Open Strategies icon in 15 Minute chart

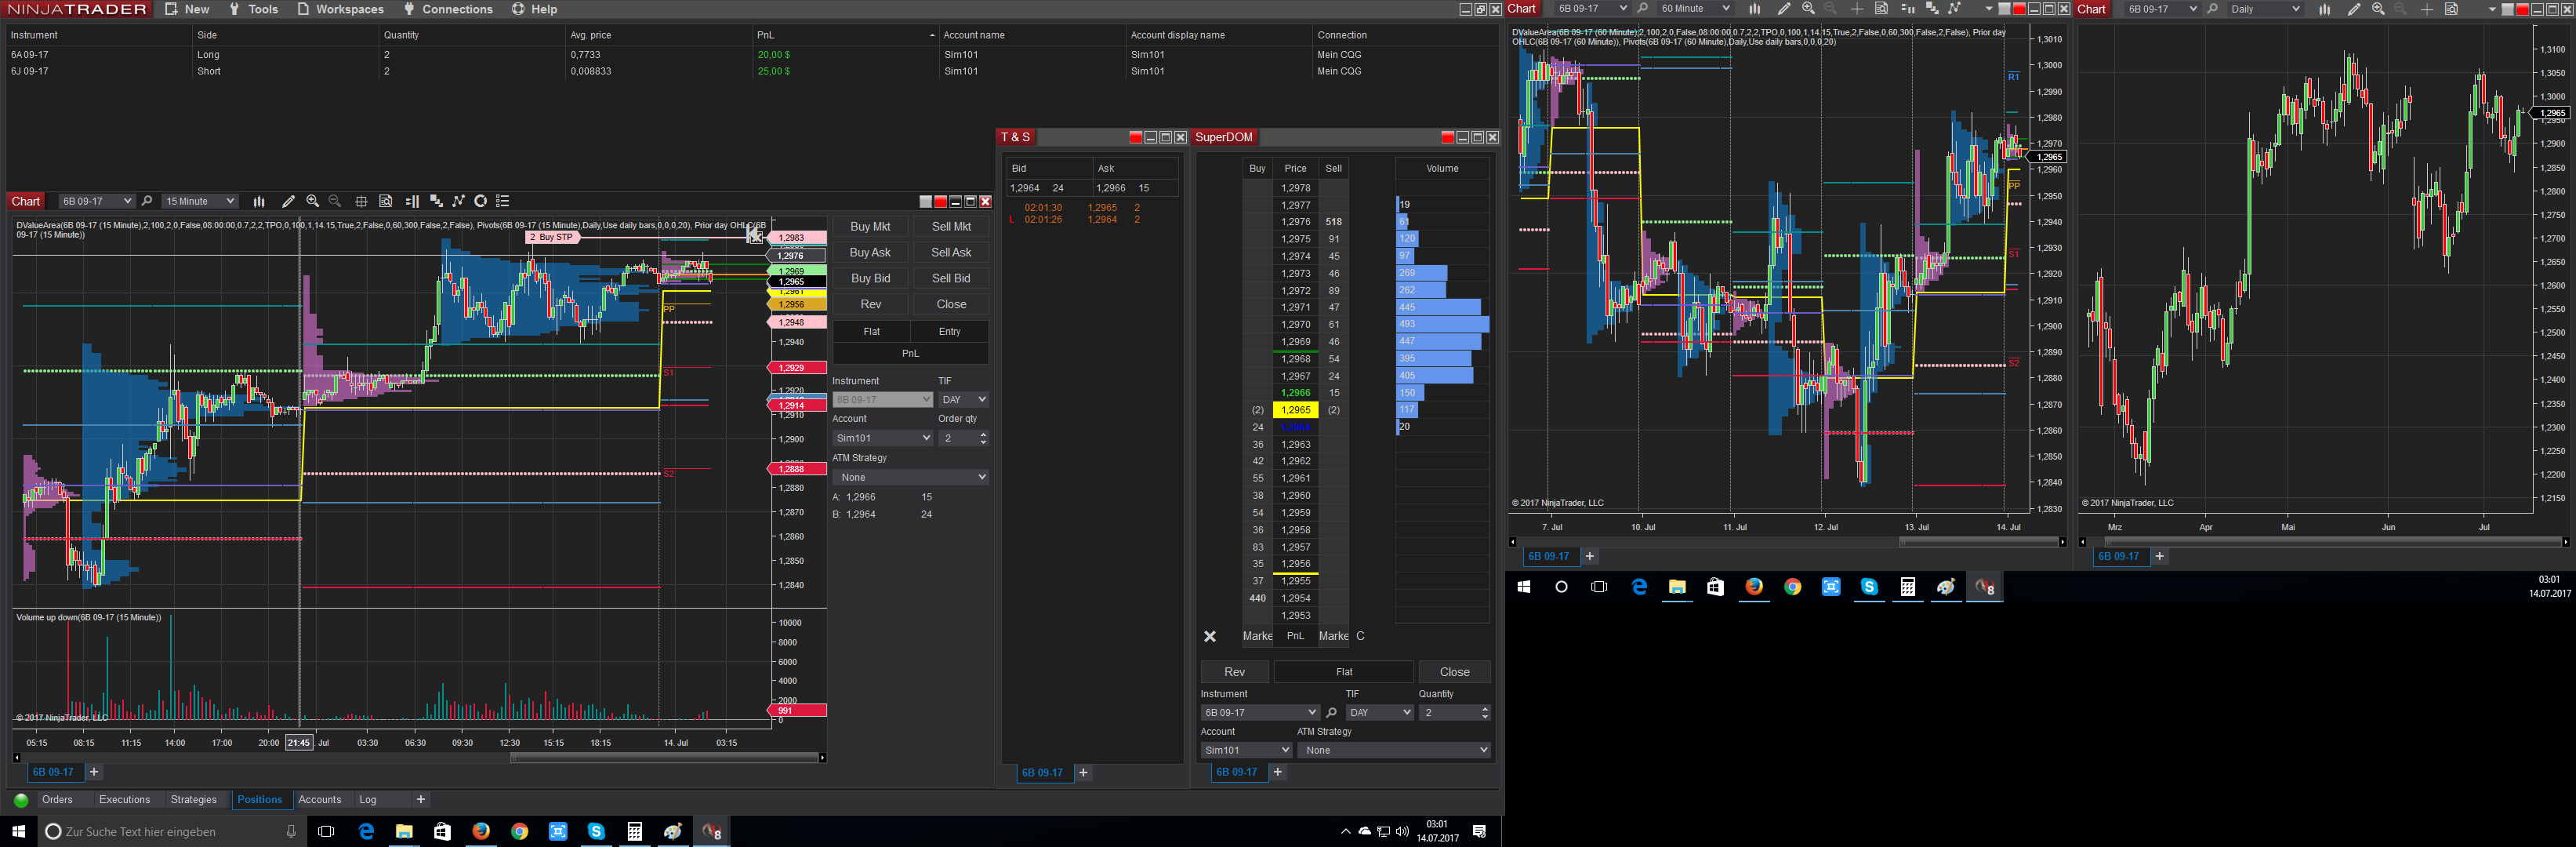click(x=458, y=201)
